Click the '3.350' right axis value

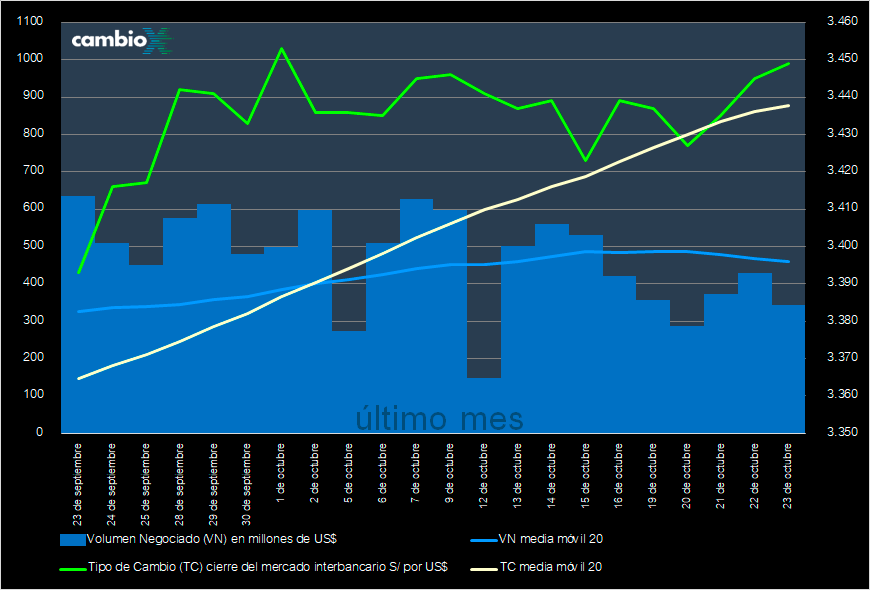842,432
